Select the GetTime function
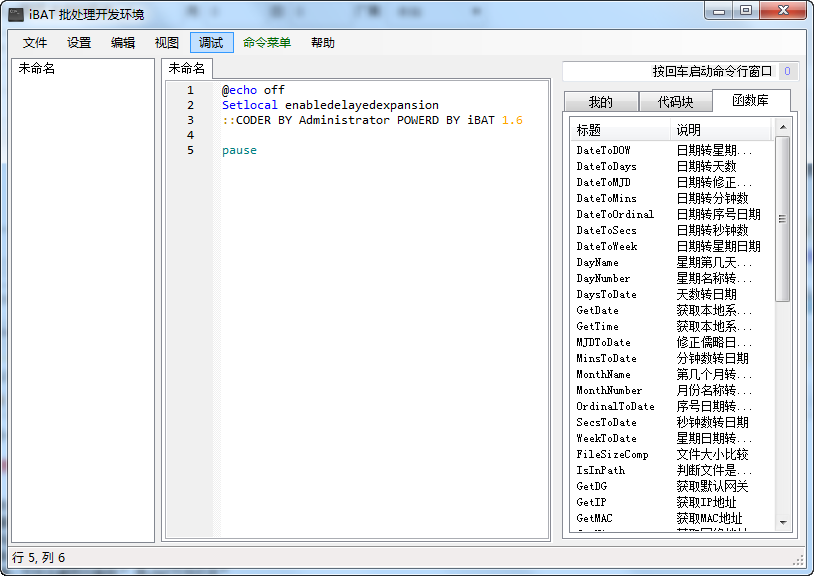 [x=598, y=326]
